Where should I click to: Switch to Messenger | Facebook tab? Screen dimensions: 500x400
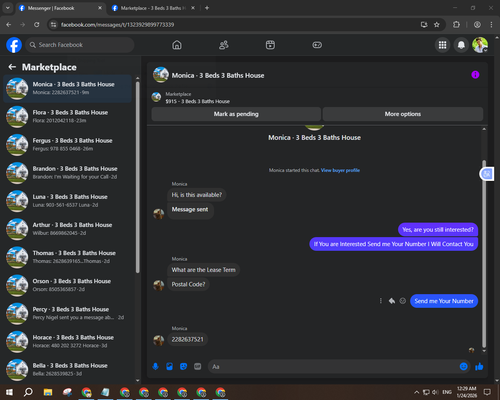click(60, 8)
